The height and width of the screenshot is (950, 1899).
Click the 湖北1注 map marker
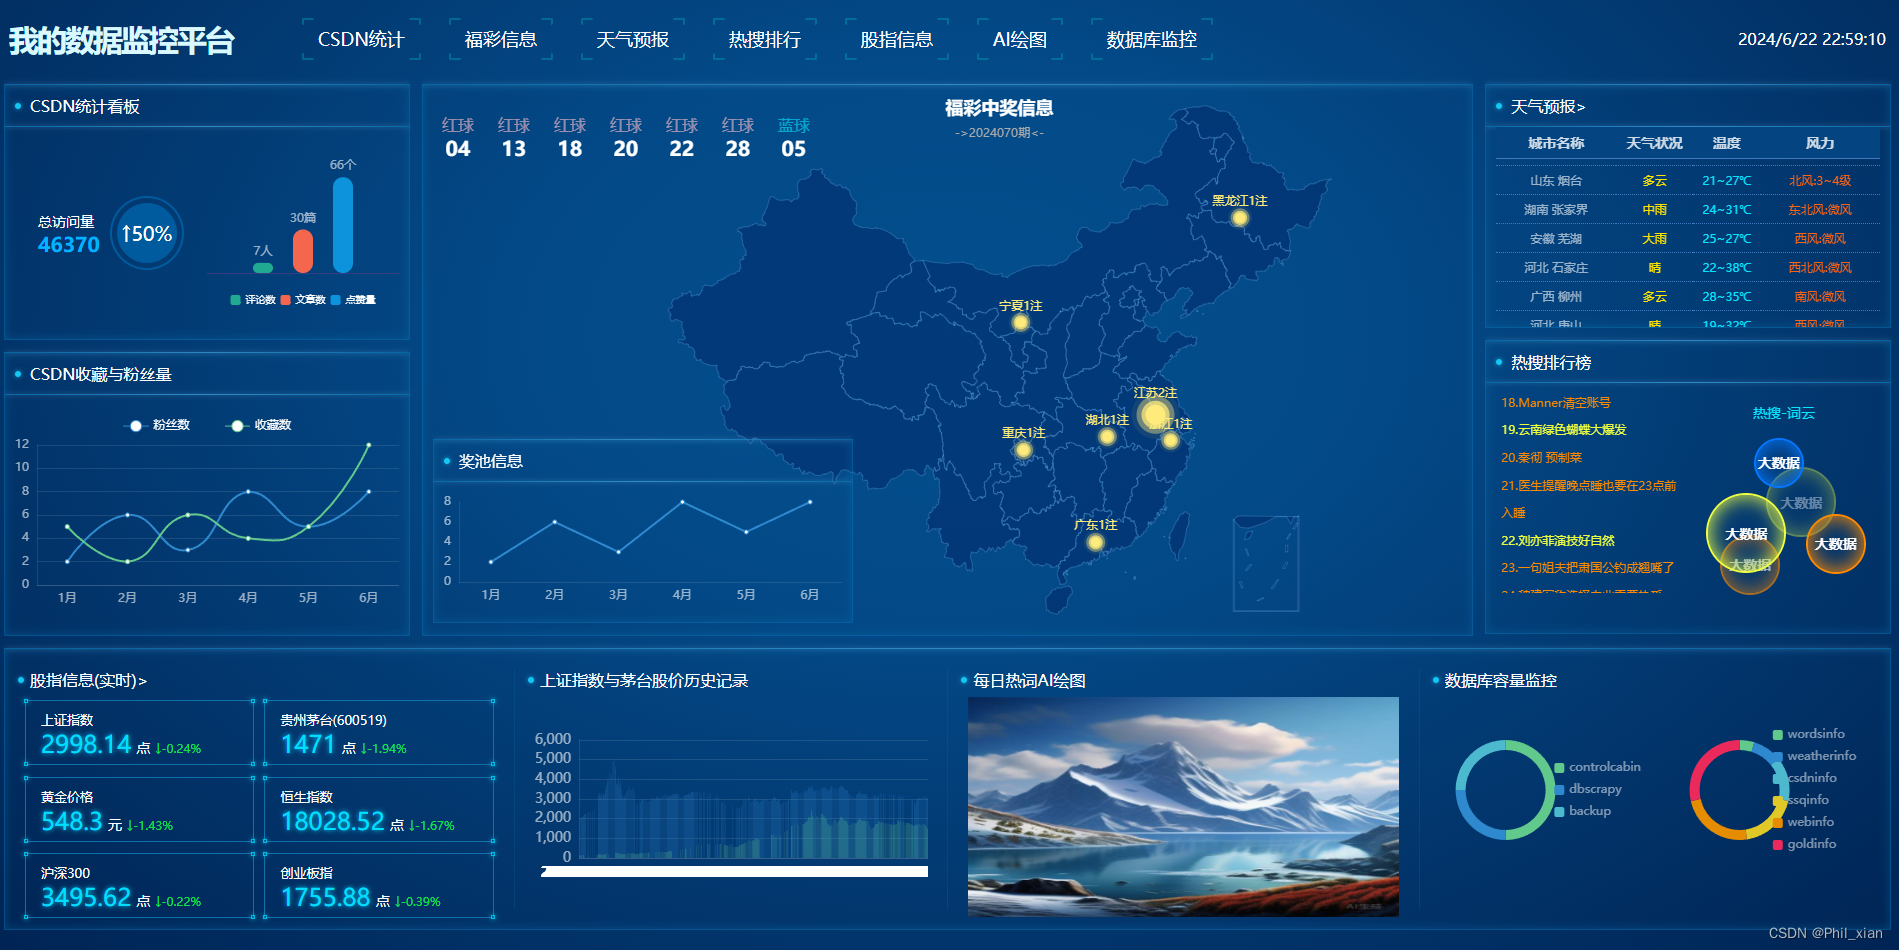(1107, 436)
